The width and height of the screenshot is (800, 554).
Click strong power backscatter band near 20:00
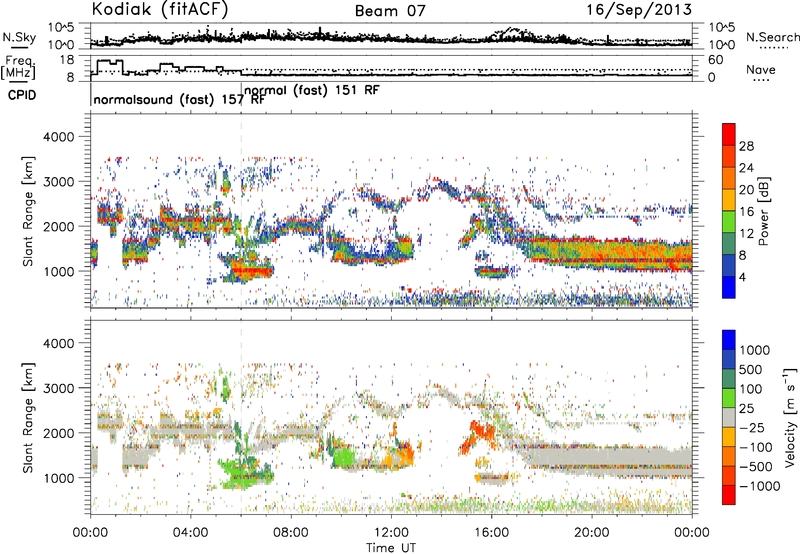[592, 253]
